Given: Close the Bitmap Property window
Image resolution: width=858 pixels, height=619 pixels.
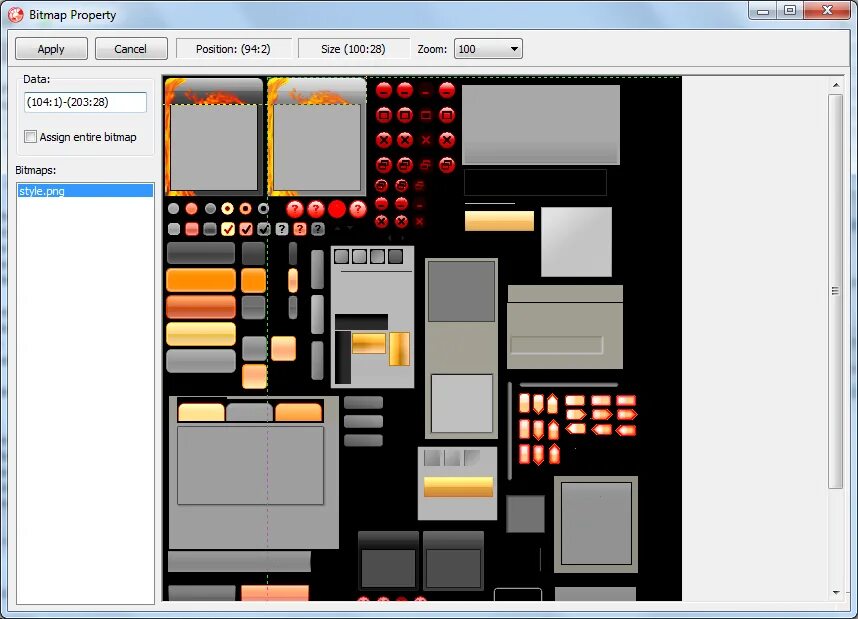Looking at the screenshot, I should coord(827,10).
